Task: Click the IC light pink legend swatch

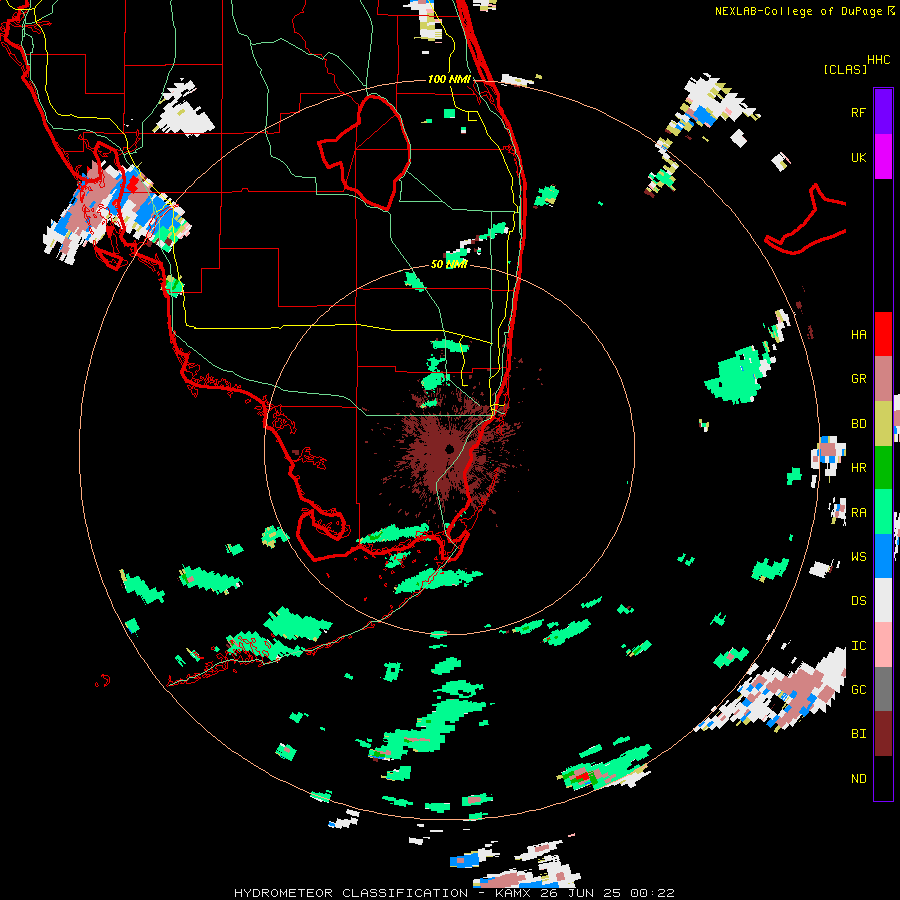Action: click(883, 645)
